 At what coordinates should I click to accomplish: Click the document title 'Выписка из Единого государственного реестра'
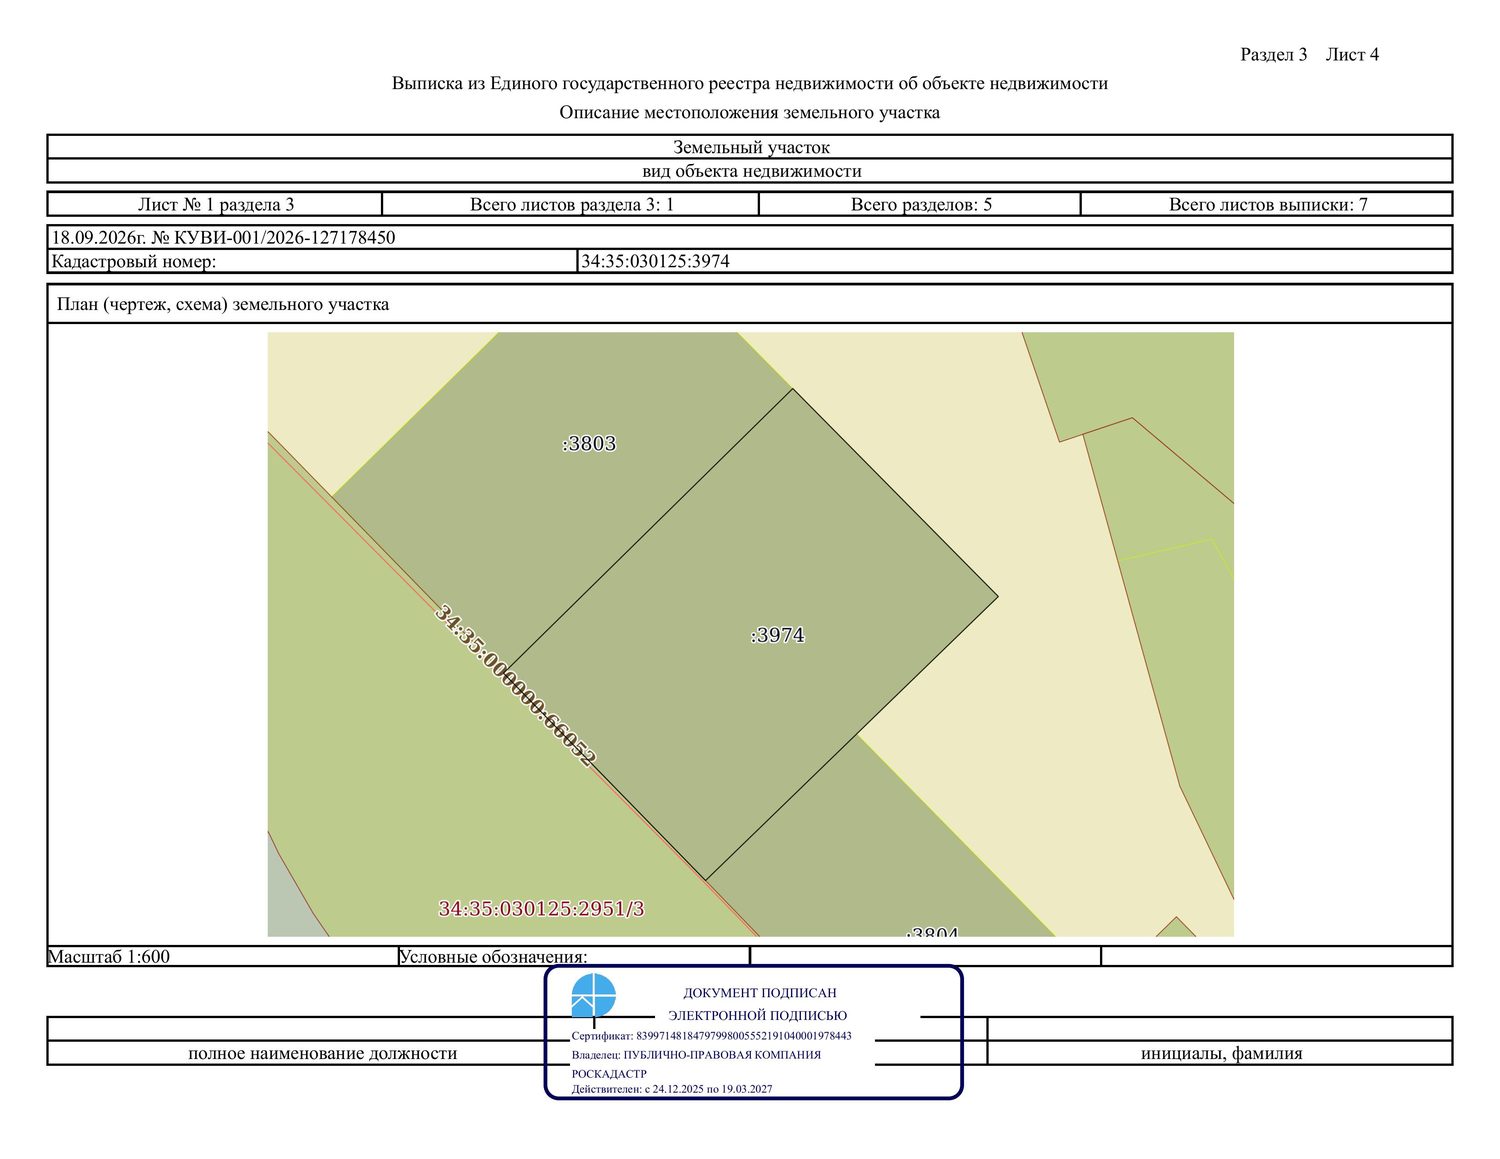coord(750,83)
